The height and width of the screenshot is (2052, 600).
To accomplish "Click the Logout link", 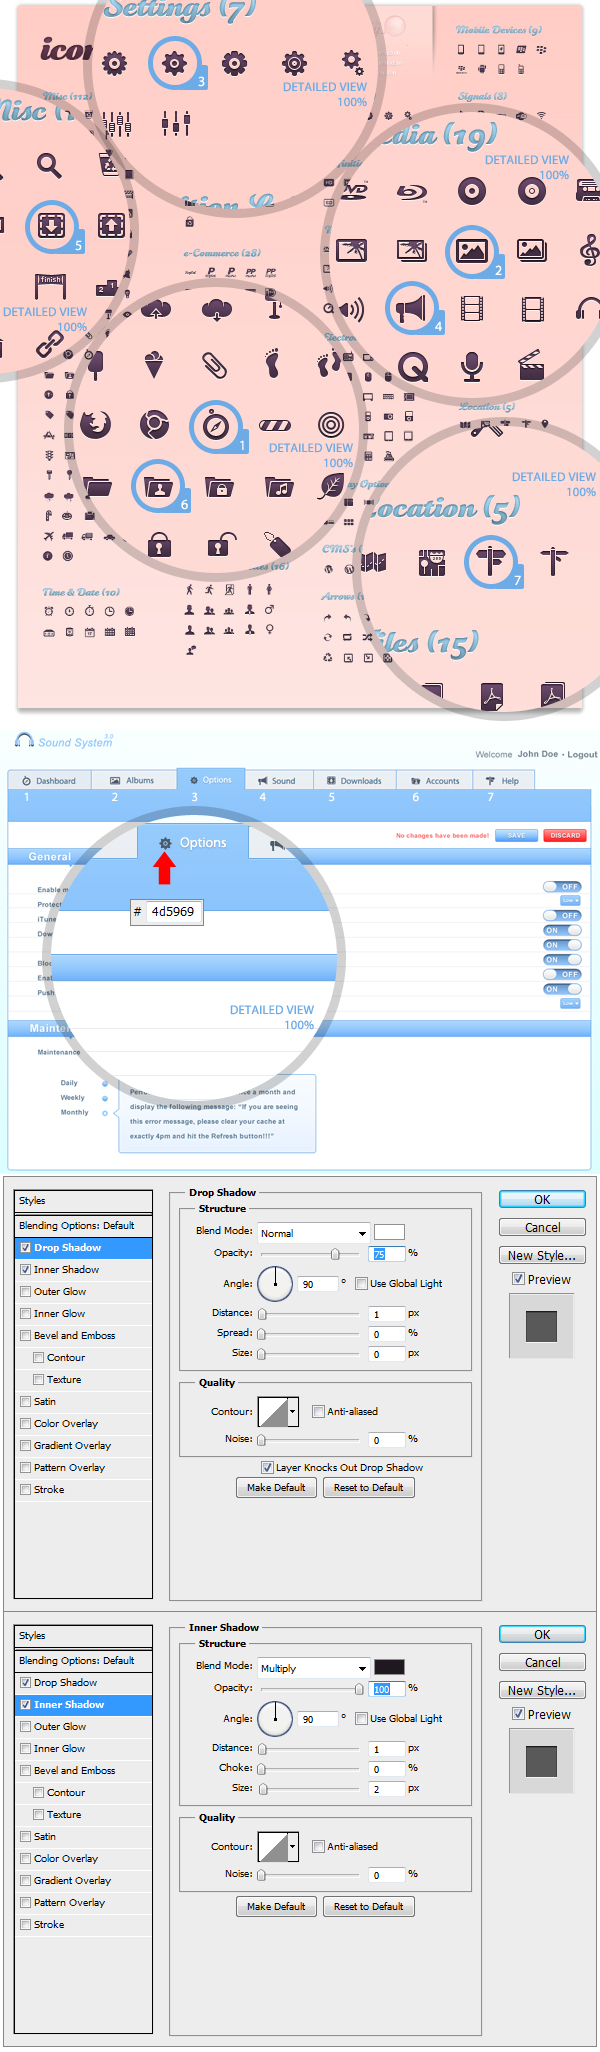I will pos(582,754).
